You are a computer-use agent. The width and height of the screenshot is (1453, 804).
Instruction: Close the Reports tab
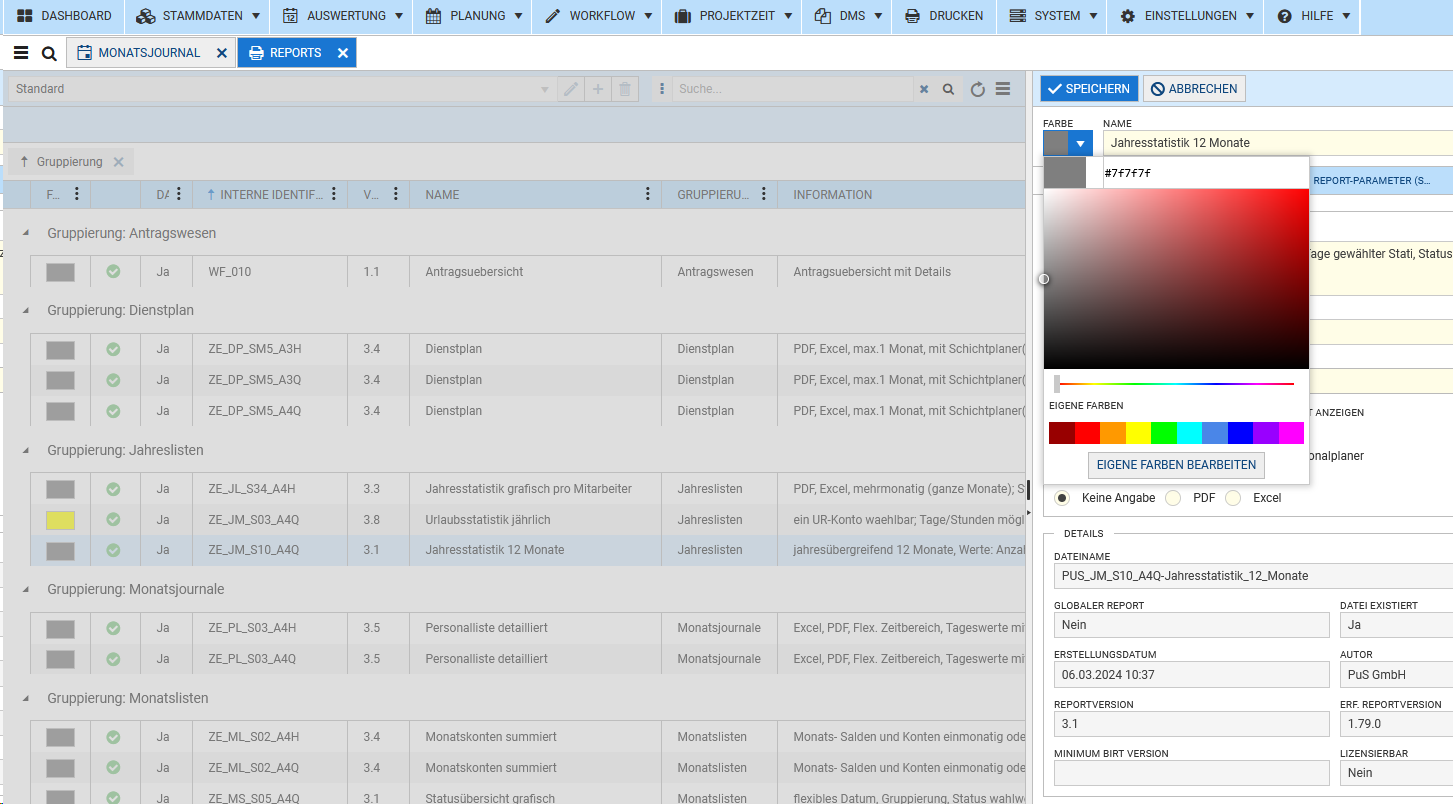coord(343,53)
